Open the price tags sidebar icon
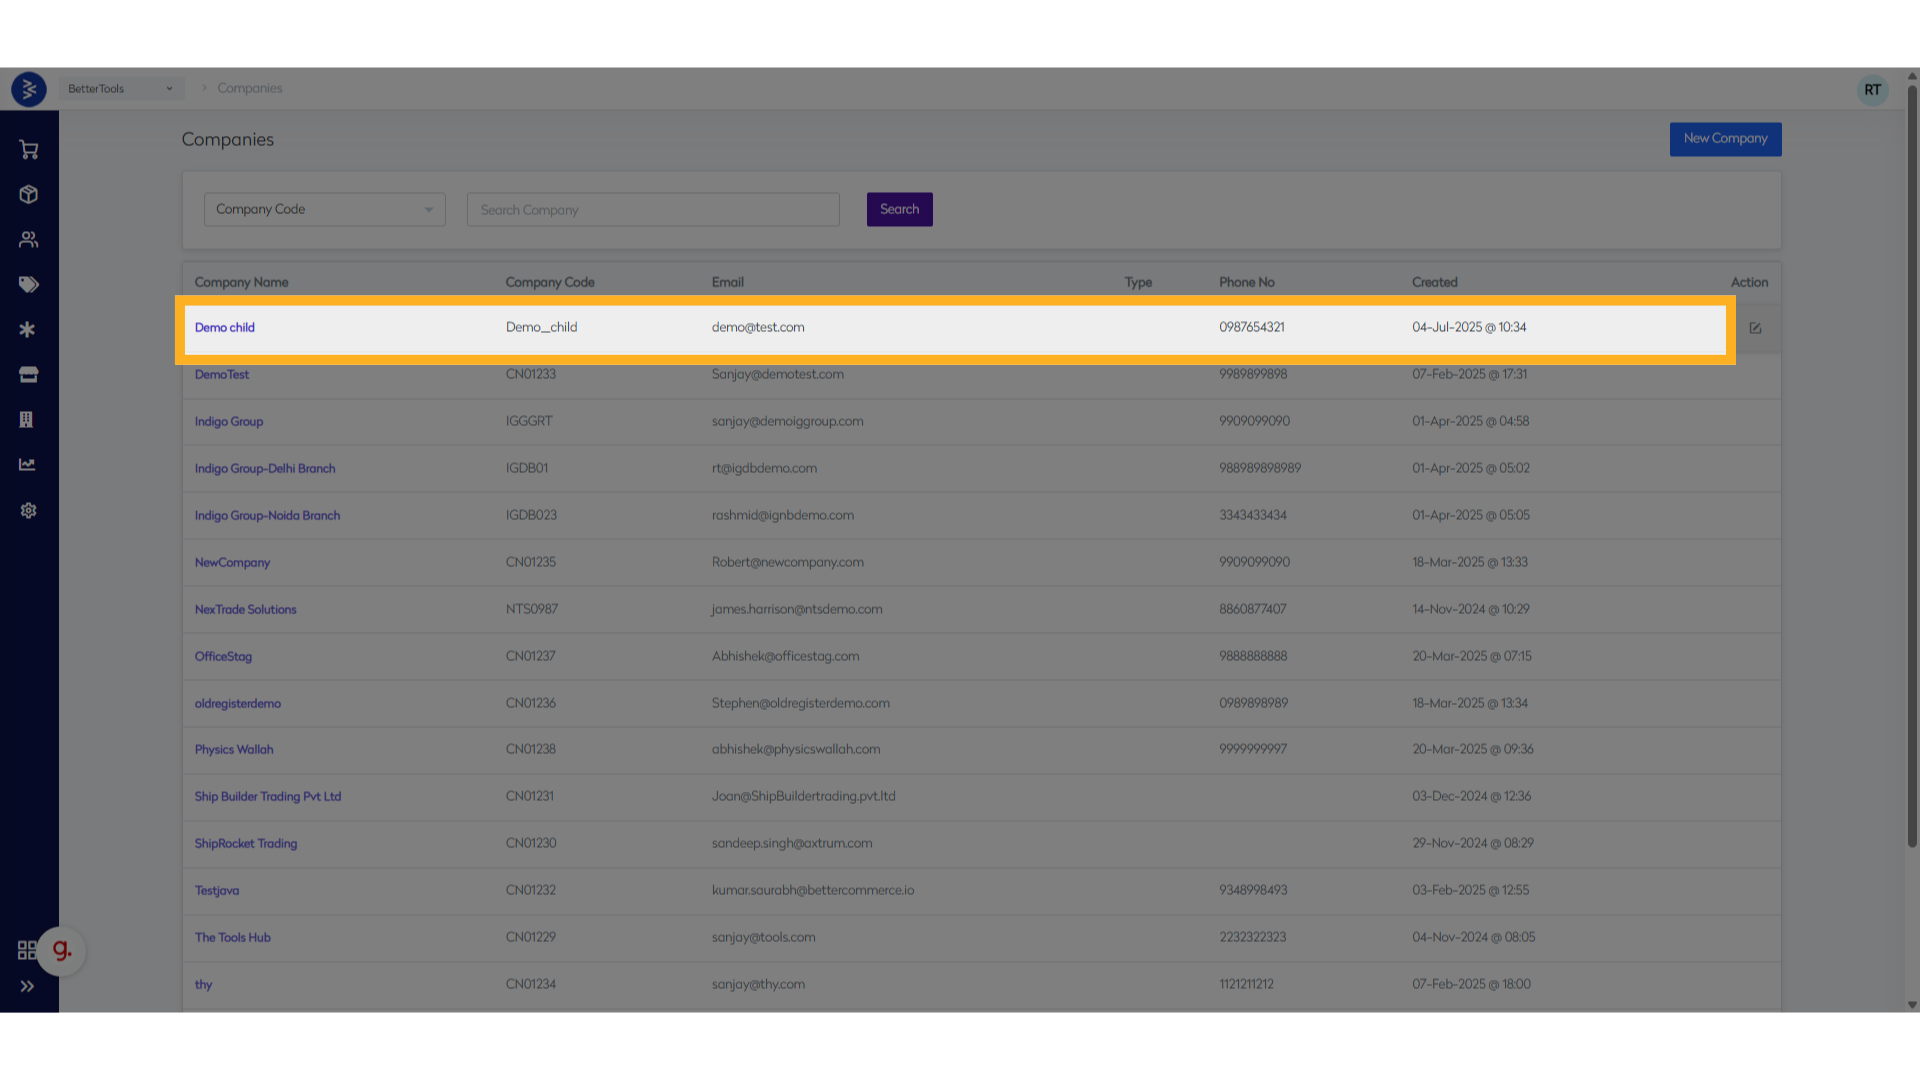The height and width of the screenshot is (1080, 1920). pyautogui.click(x=28, y=285)
